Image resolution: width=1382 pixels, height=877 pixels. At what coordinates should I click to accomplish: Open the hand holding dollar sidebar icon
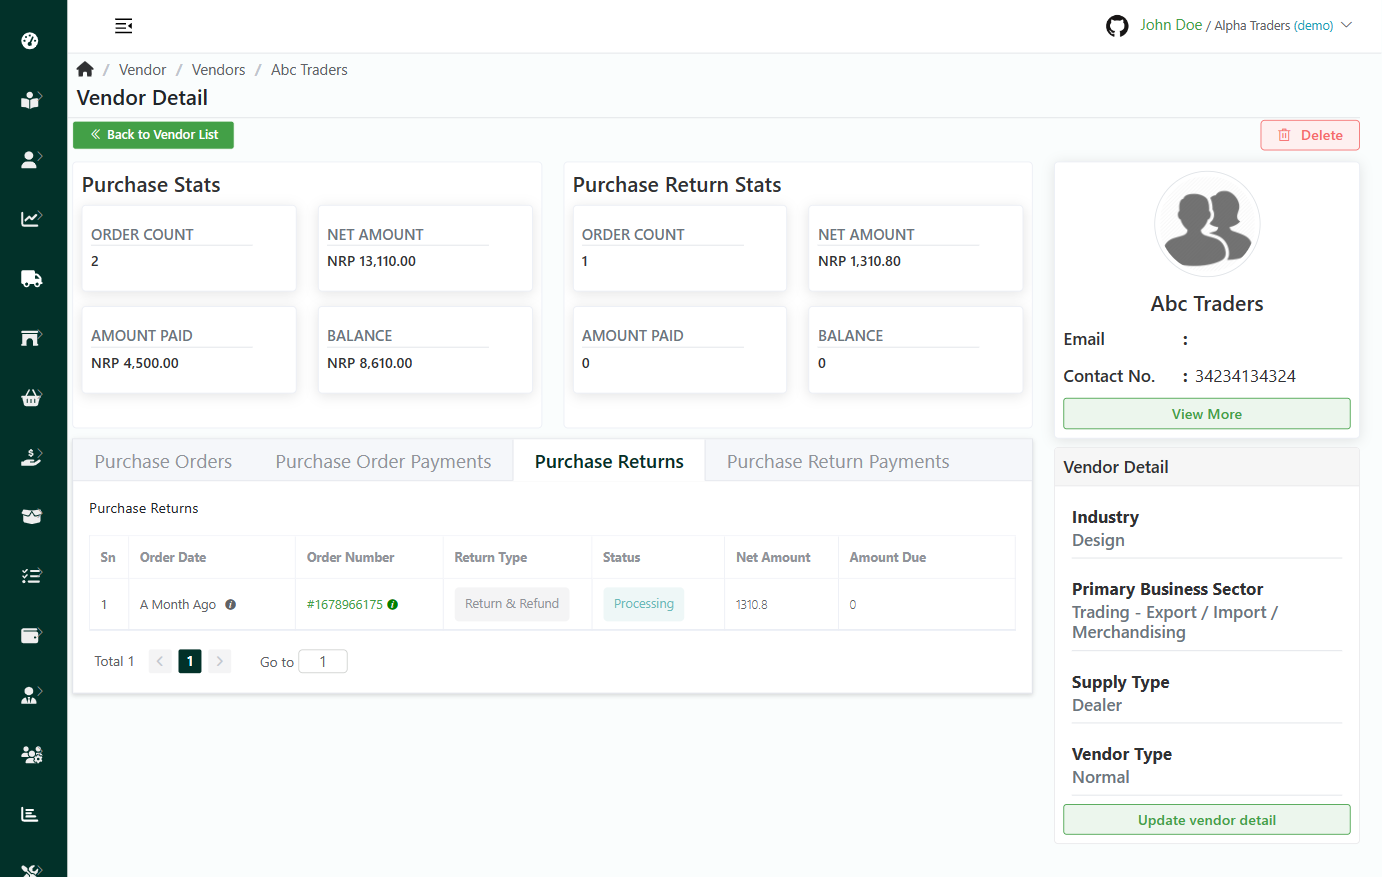click(31, 457)
